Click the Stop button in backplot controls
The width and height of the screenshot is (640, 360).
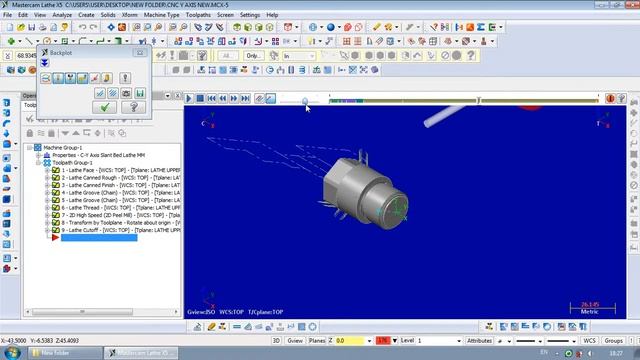click(x=200, y=98)
